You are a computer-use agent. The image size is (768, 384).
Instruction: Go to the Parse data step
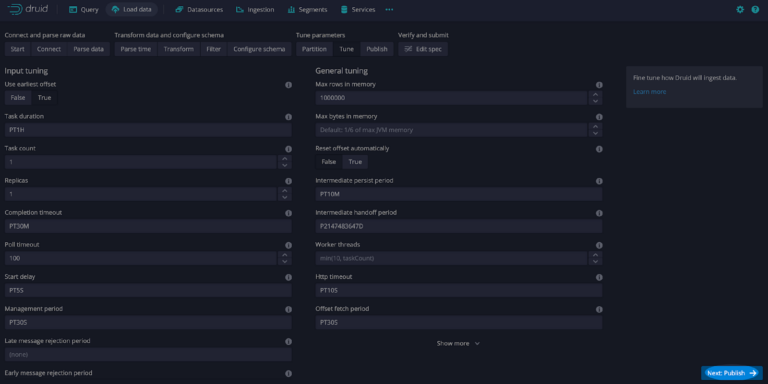89,49
